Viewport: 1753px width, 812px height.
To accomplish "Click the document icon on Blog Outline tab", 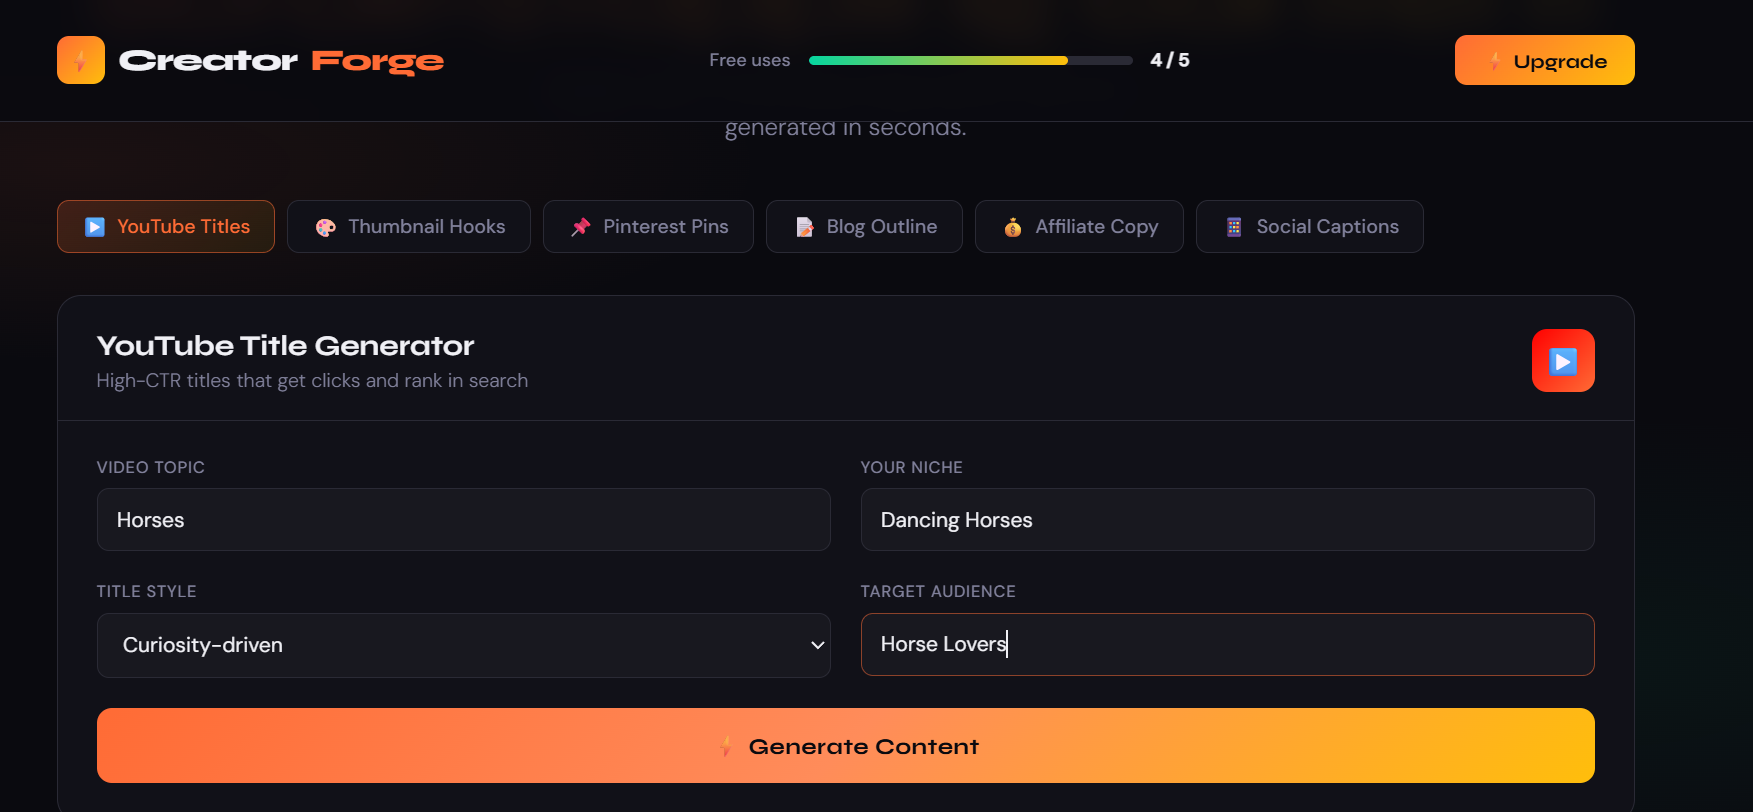I will [804, 227].
